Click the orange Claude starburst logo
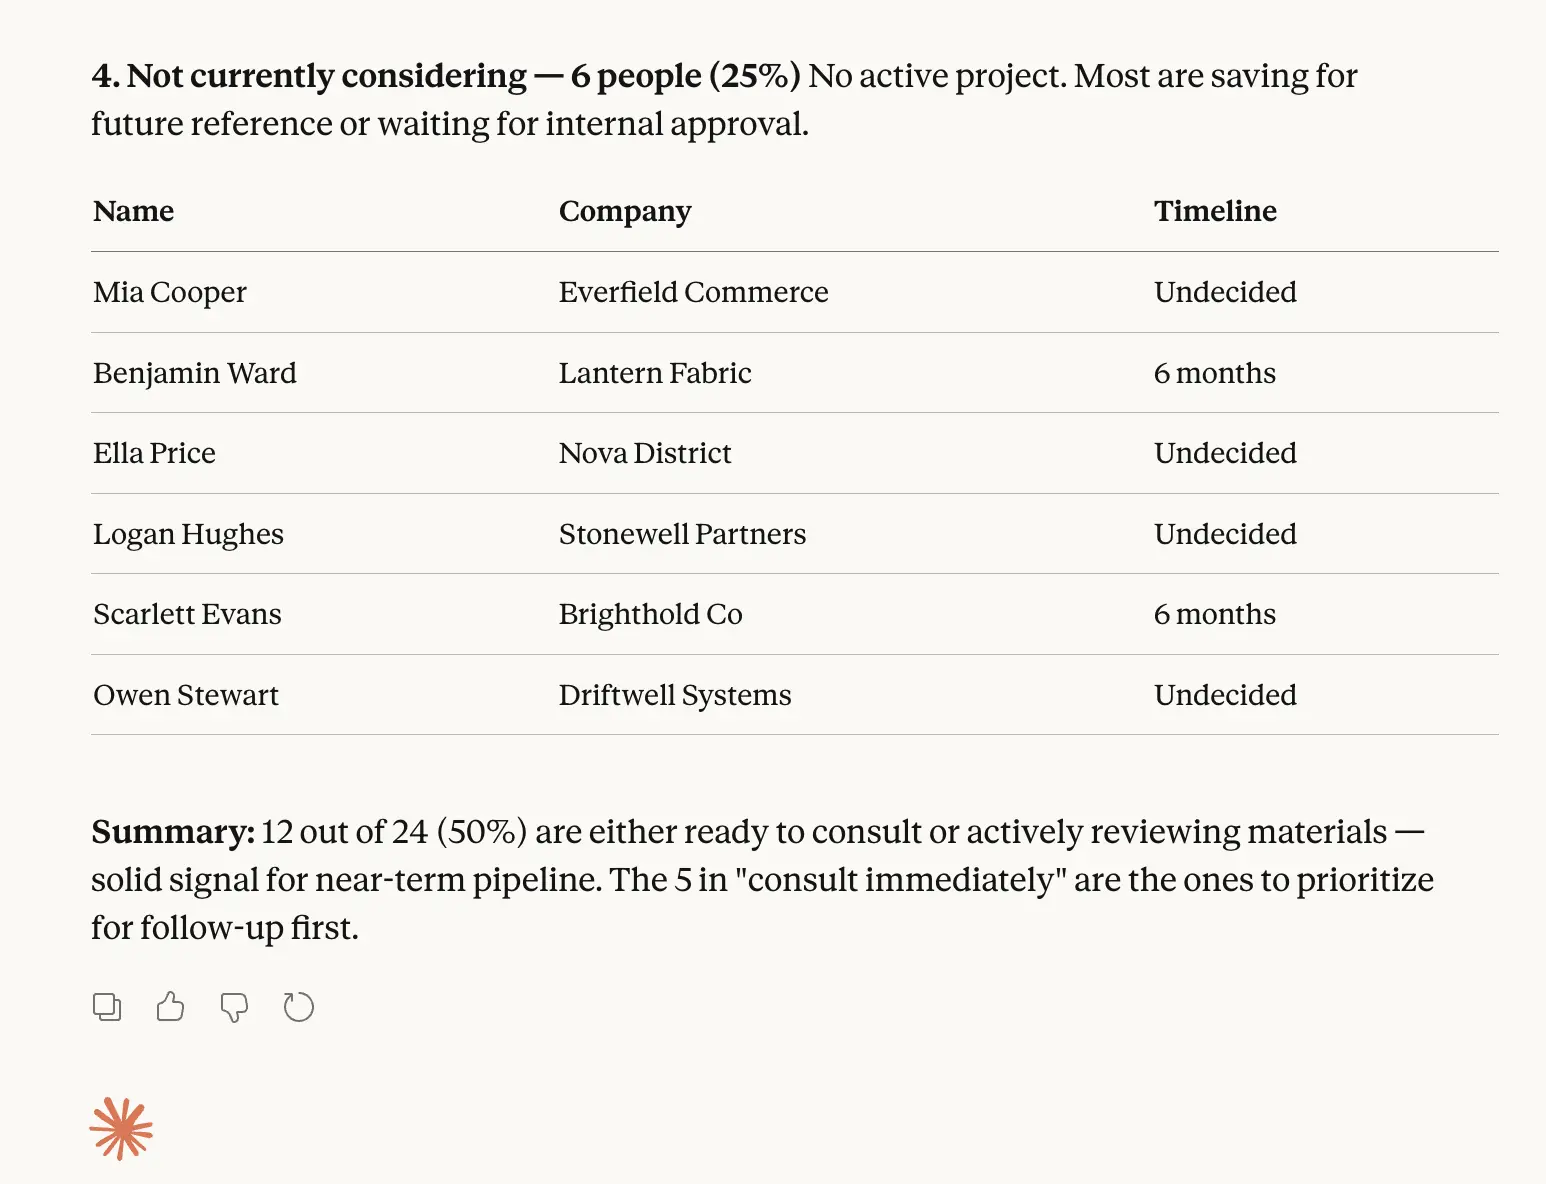The height and width of the screenshot is (1184, 1546). click(x=121, y=1129)
